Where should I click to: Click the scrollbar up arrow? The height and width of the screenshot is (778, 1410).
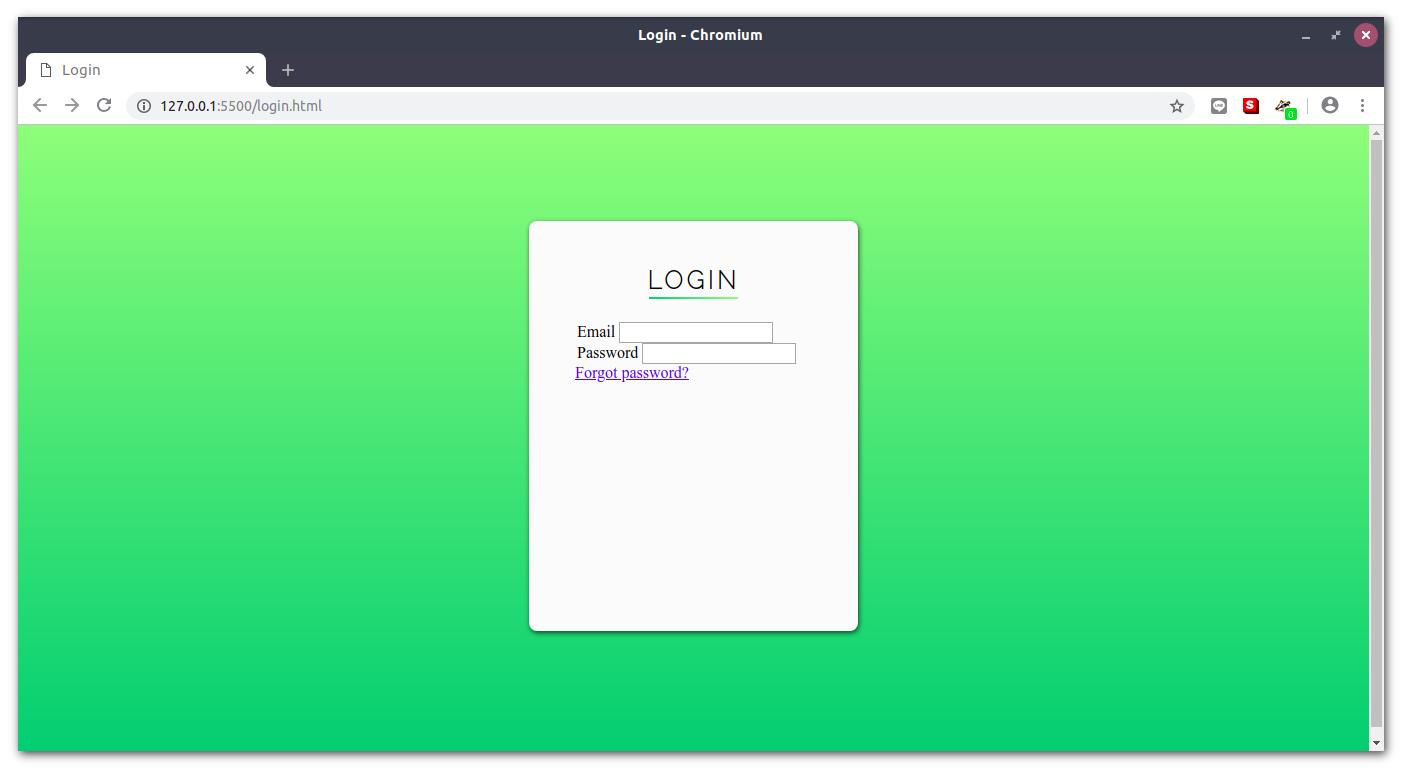(x=1376, y=133)
